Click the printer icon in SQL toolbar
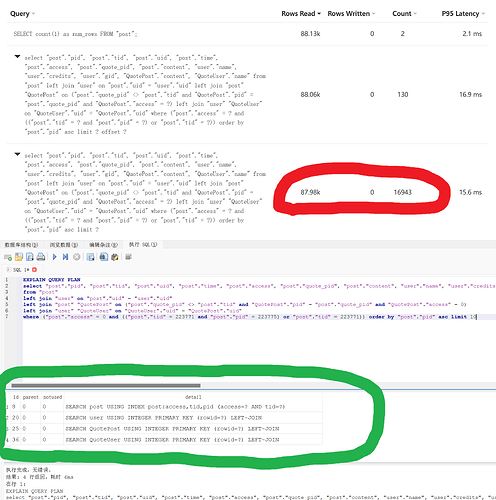The width and height of the screenshot is (496, 500). point(41,257)
